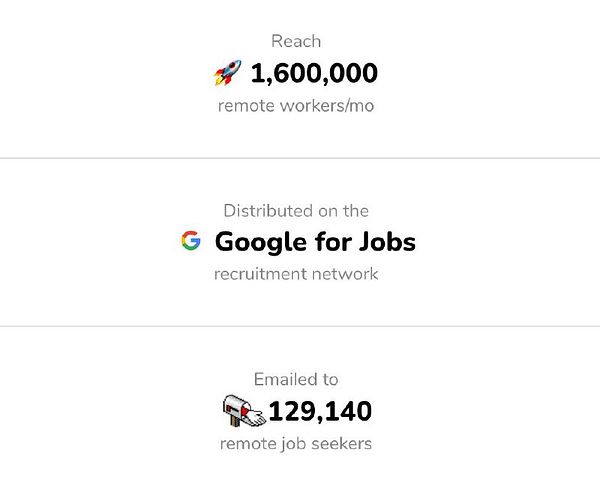
Task: Click the Google G logo
Action: 191,241
